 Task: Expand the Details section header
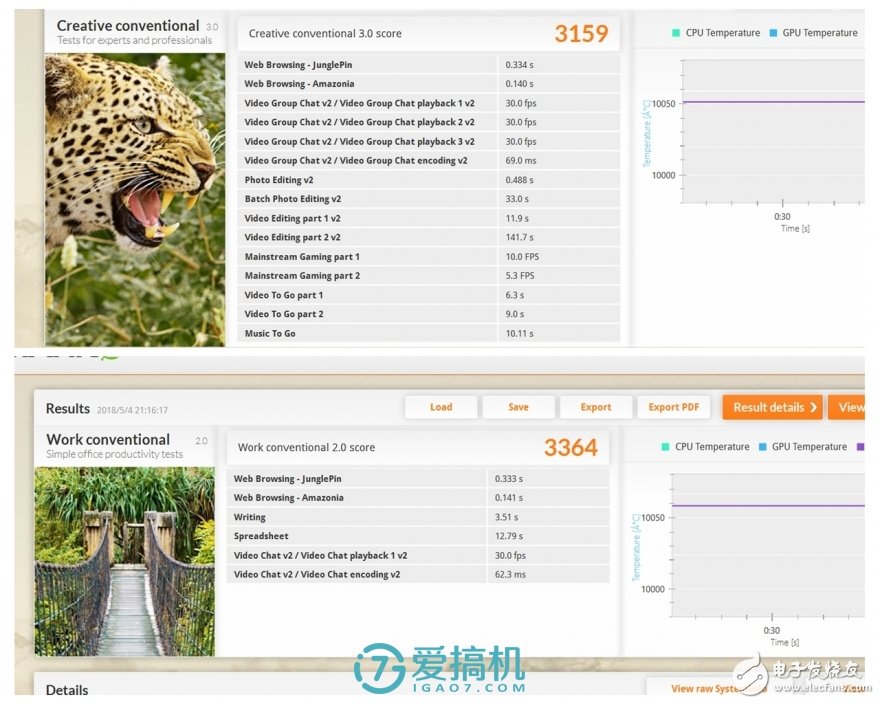pyautogui.click(x=67, y=689)
